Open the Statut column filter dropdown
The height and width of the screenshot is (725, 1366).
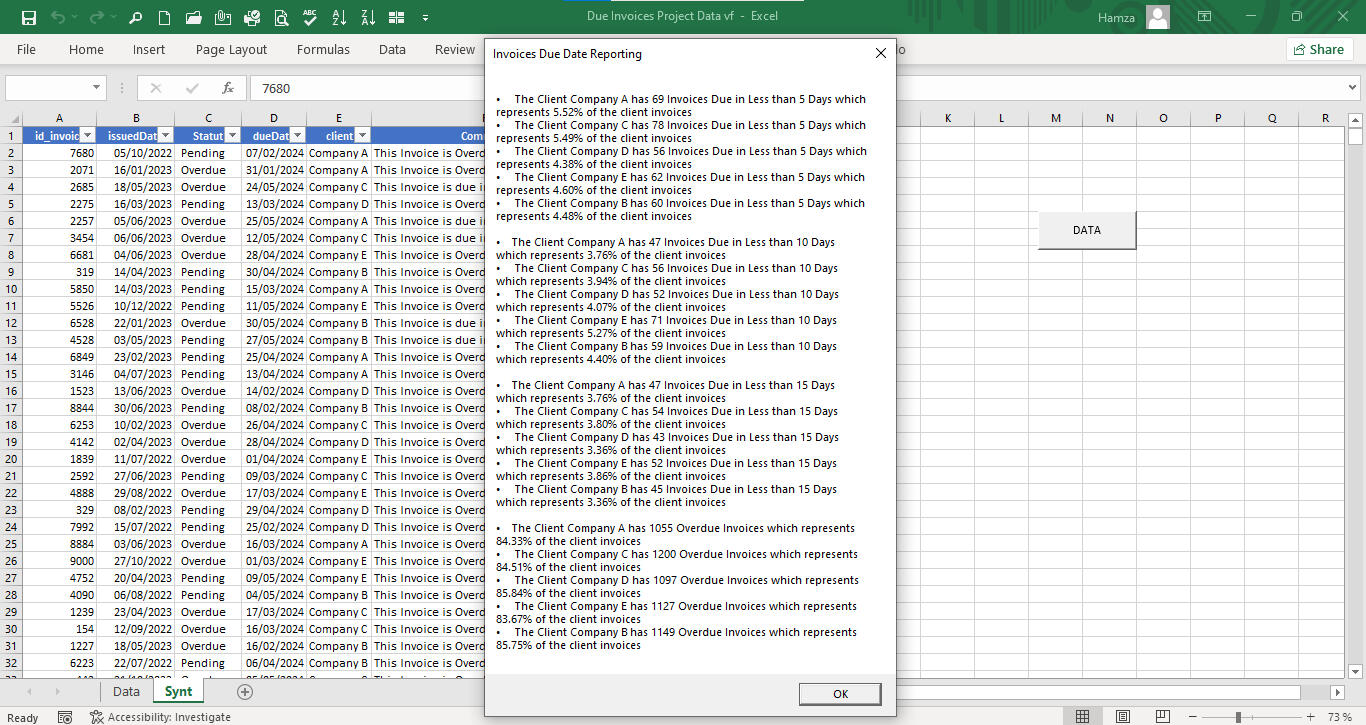click(232, 136)
